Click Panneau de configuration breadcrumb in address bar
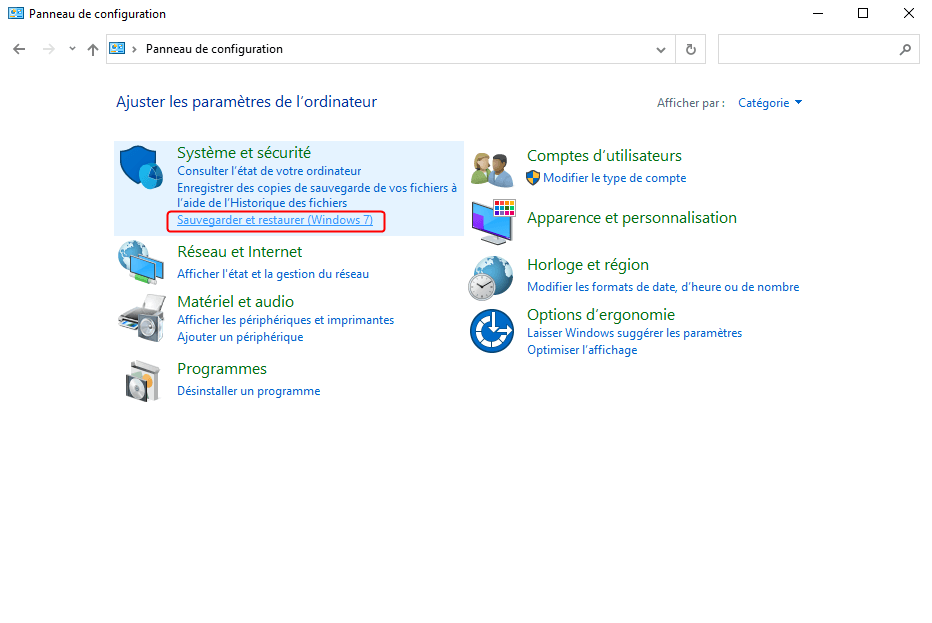Viewport: 932px width, 623px height. pyautogui.click(x=214, y=49)
